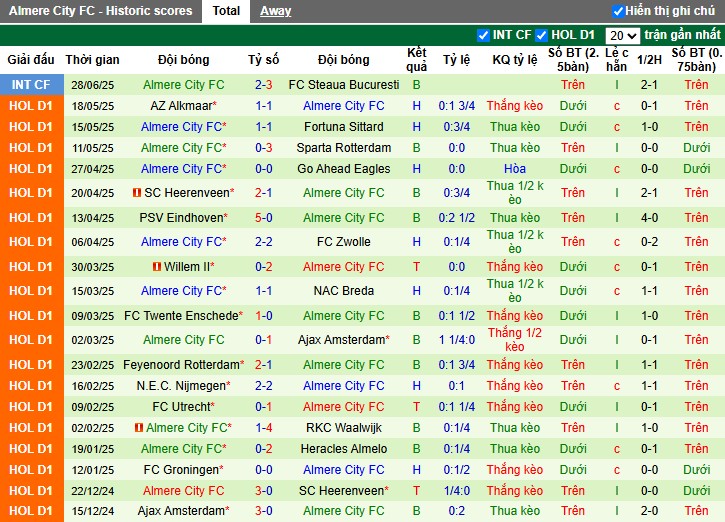Screen dimensions: 725x522
Task: Select FC Utrecht team name
Action: [x=183, y=407]
